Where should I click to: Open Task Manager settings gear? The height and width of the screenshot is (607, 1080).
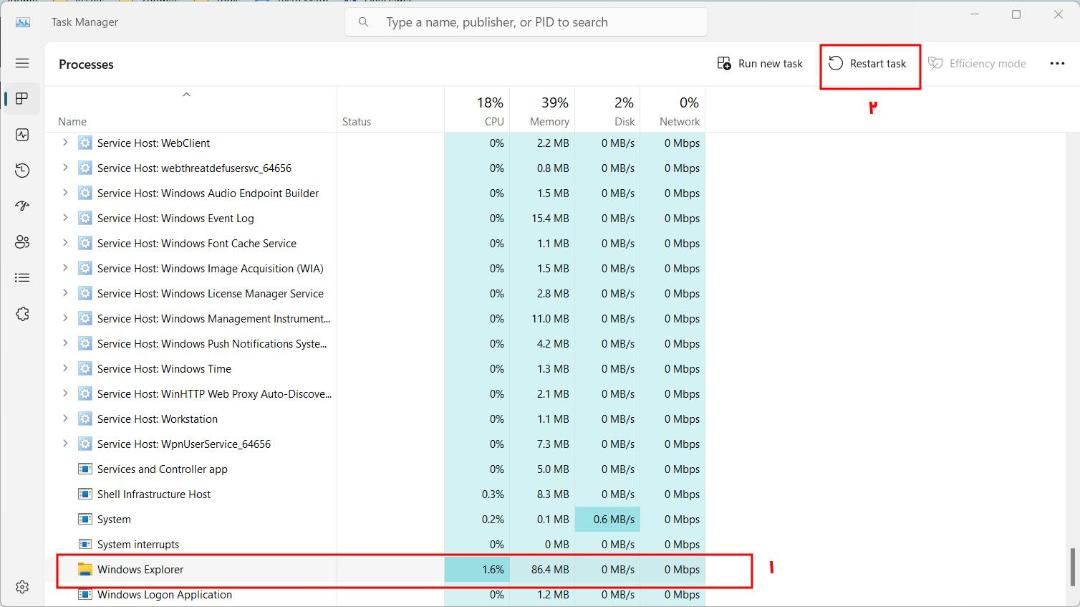(x=22, y=586)
